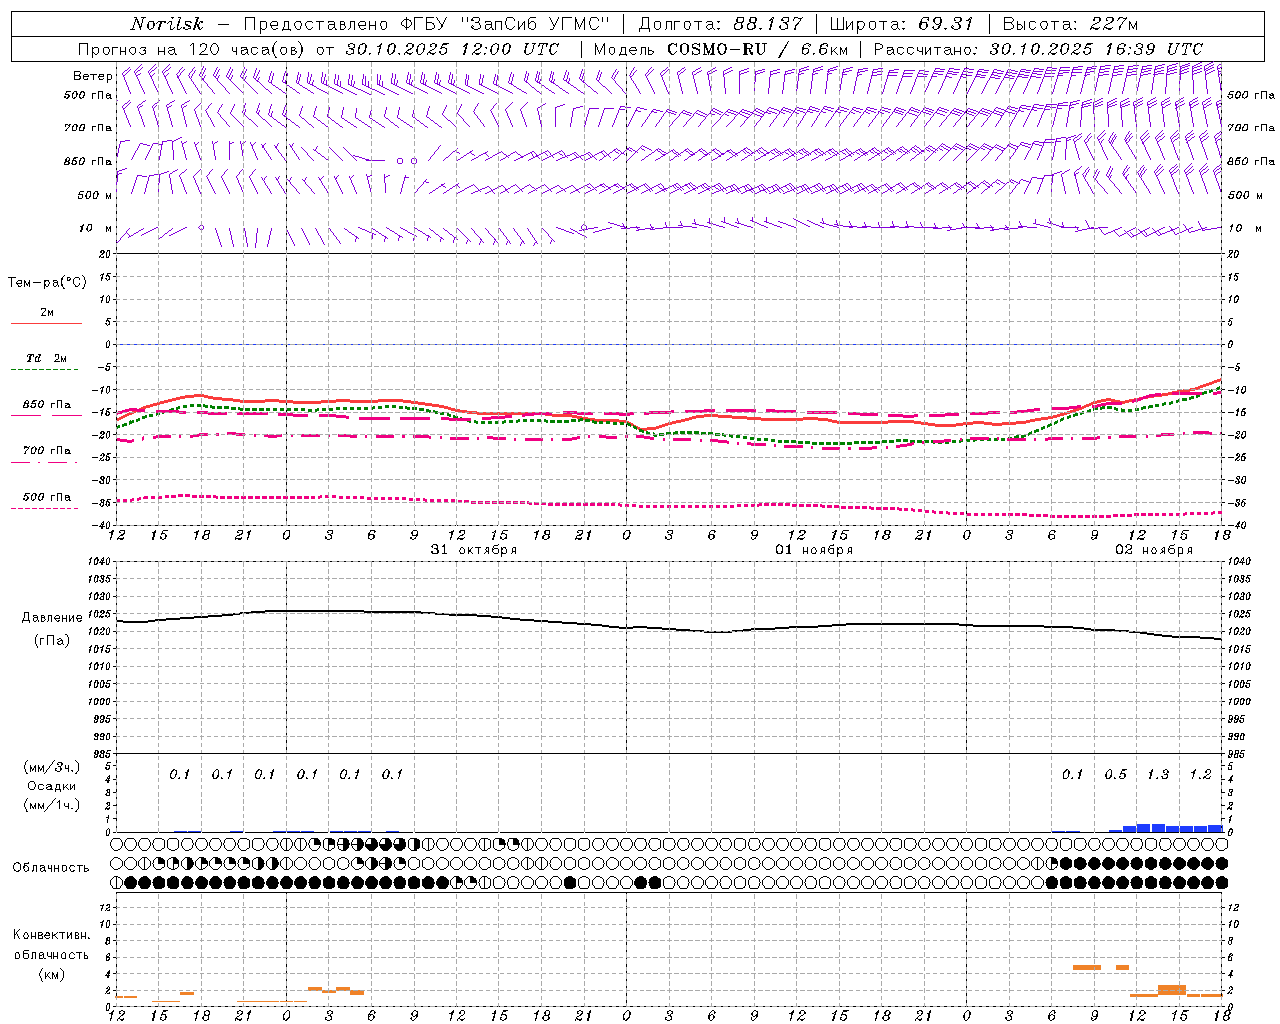Click the "850 гПа" temperature legend entry

(x=47, y=405)
